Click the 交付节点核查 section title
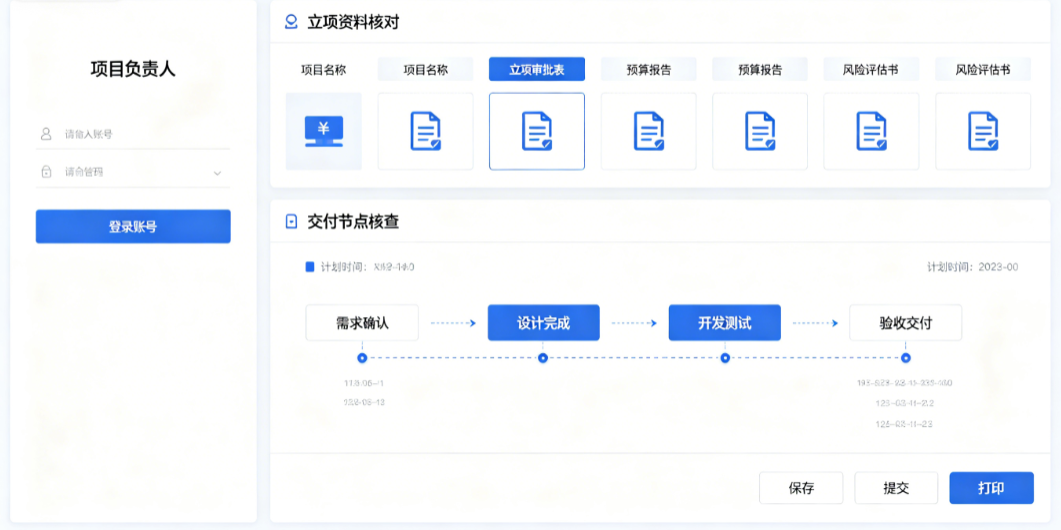1061x530 pixels. (x=353, y=221)
